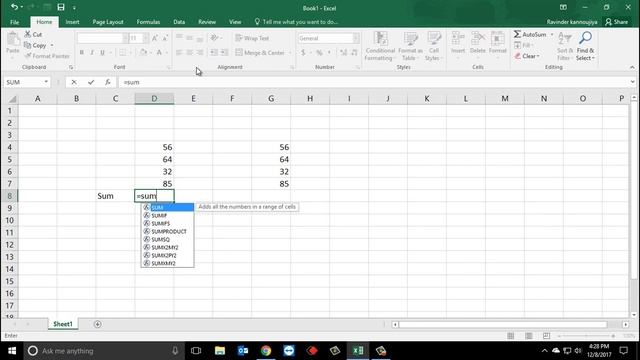Click the Tell me what you want search box

(x=296, y=22)
